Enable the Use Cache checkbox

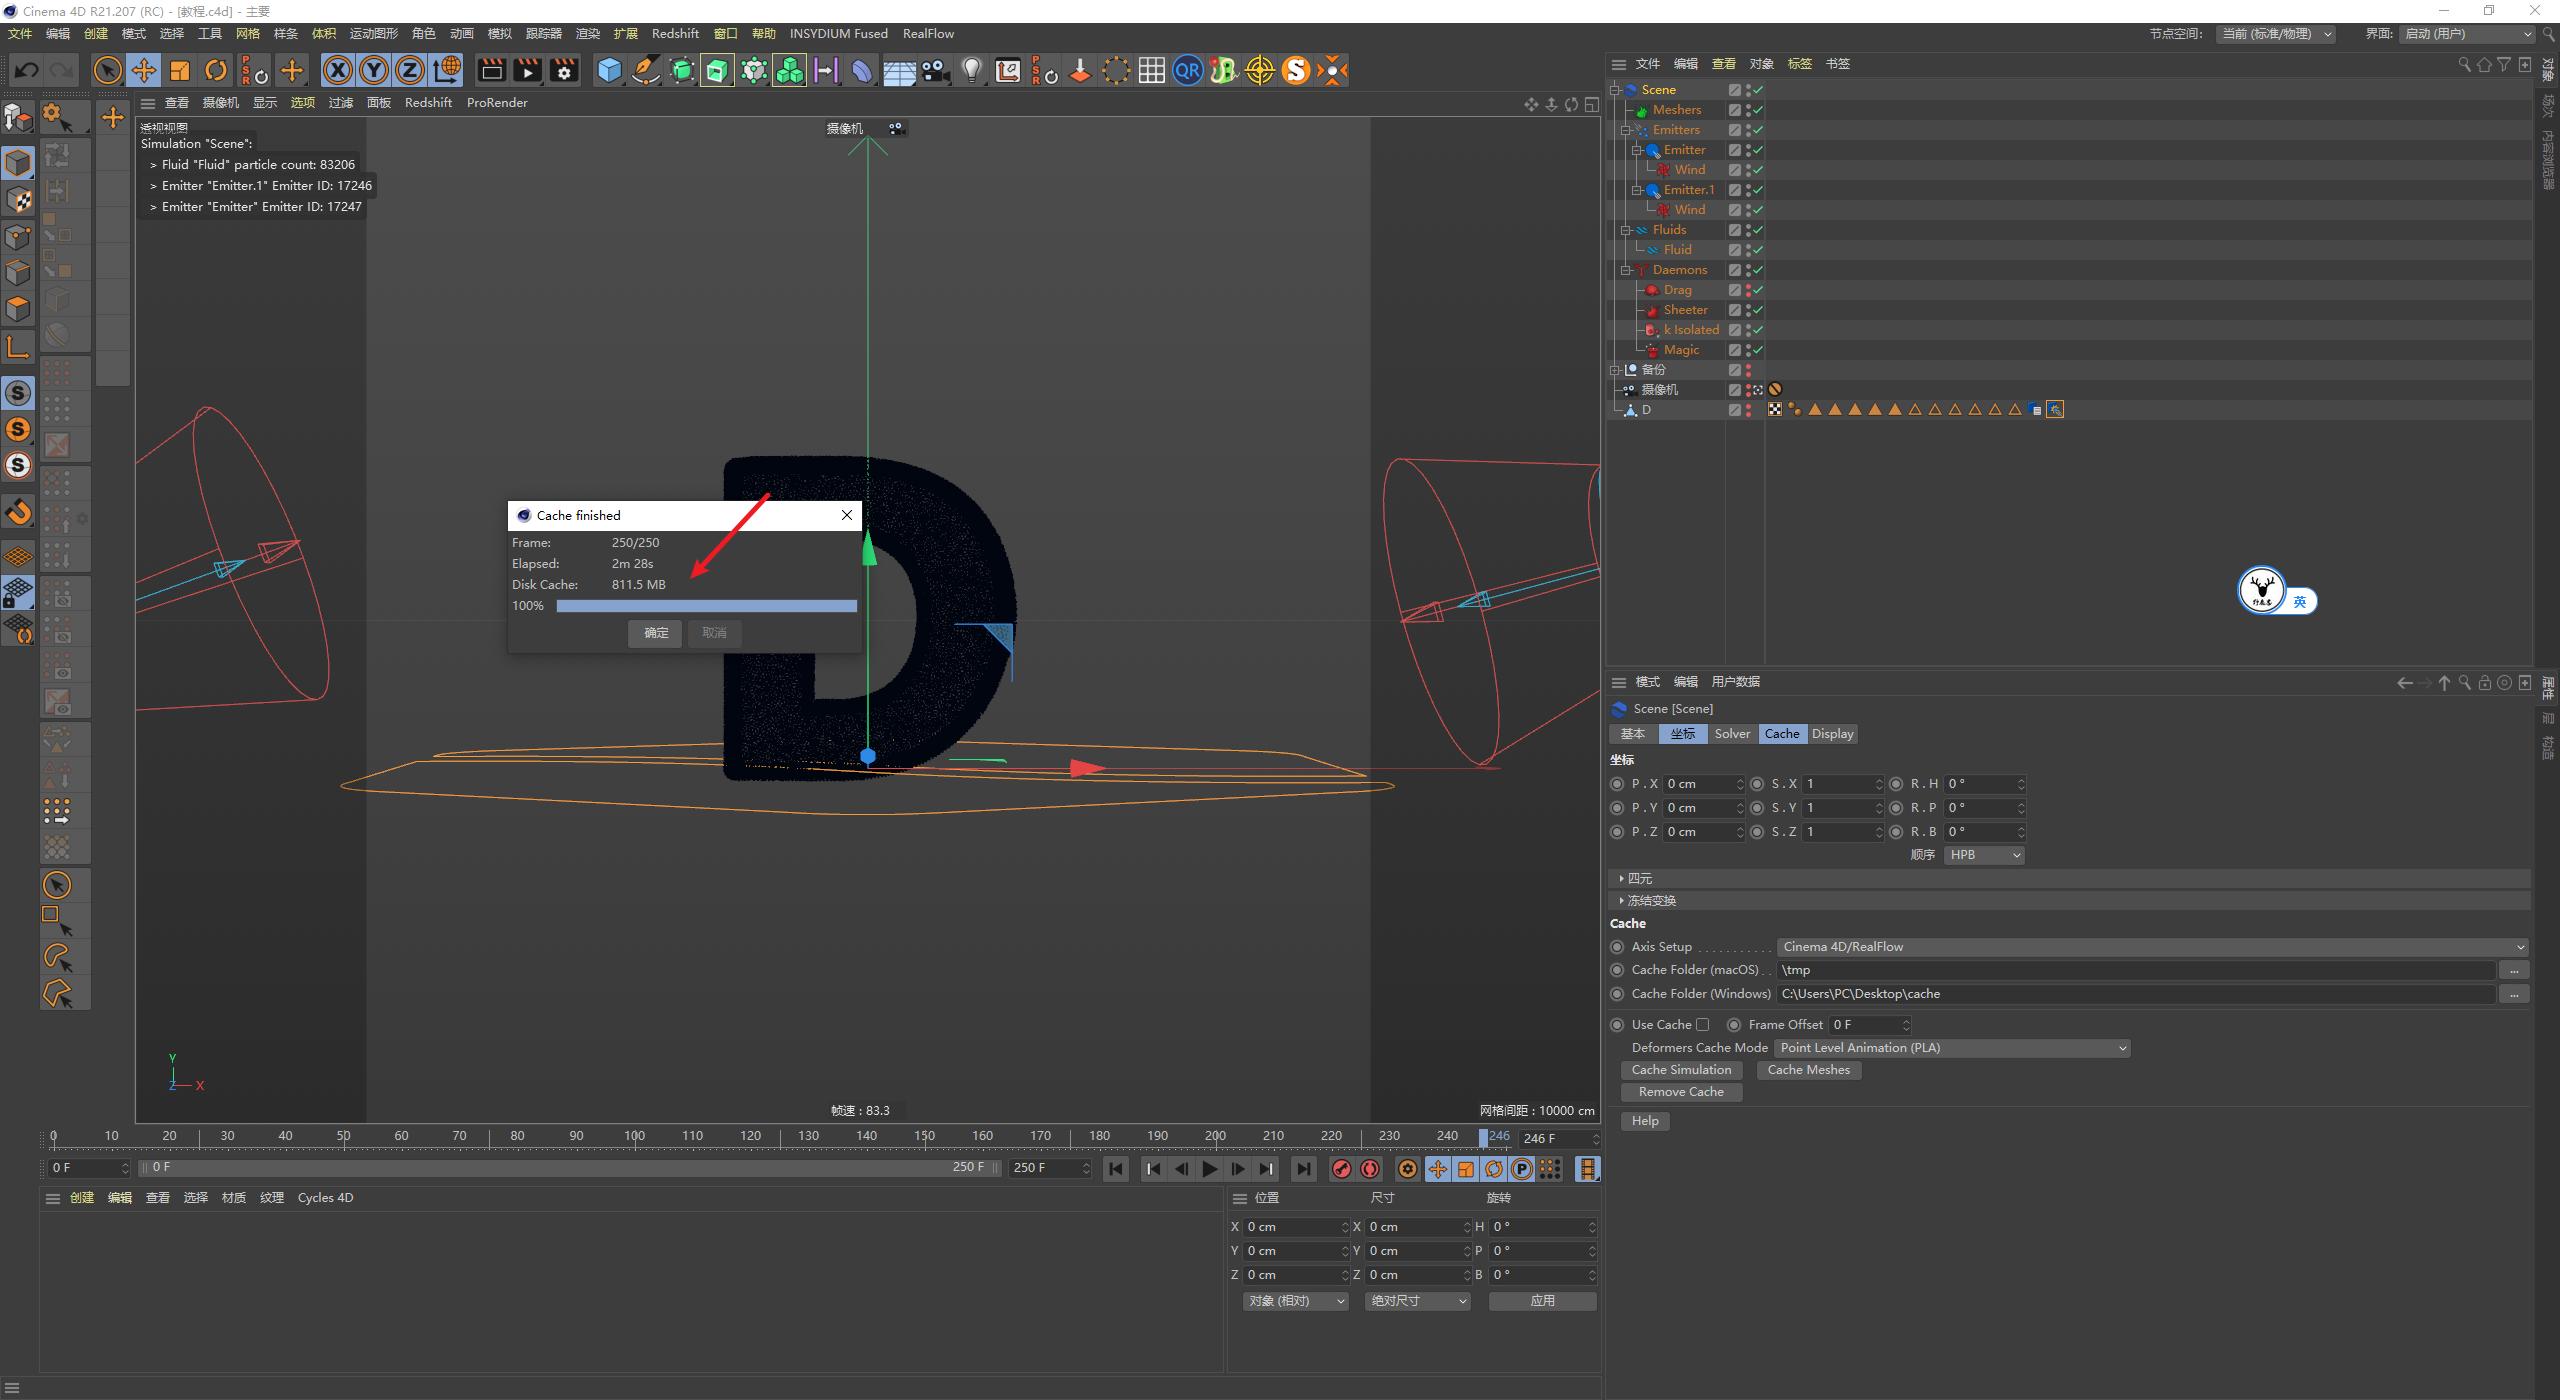point(1703,1024)
